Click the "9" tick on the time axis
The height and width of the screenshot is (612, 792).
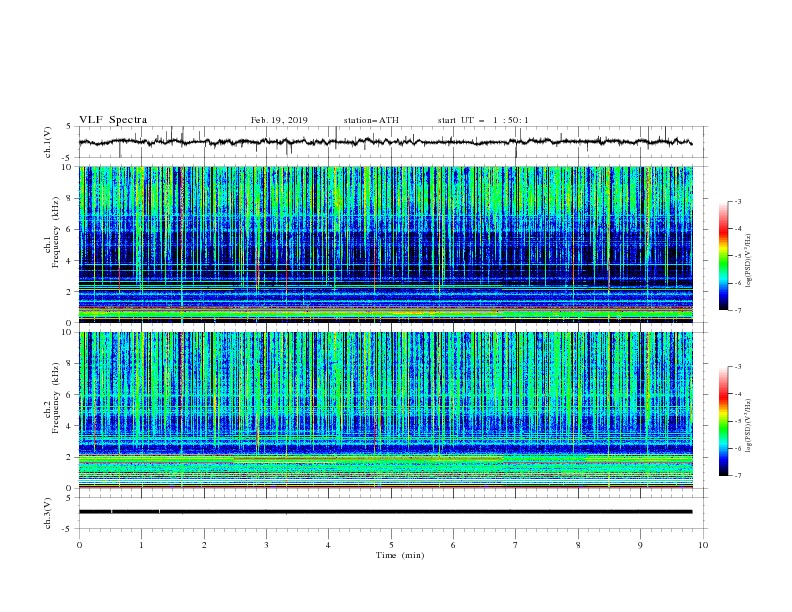tap(640, 545)
